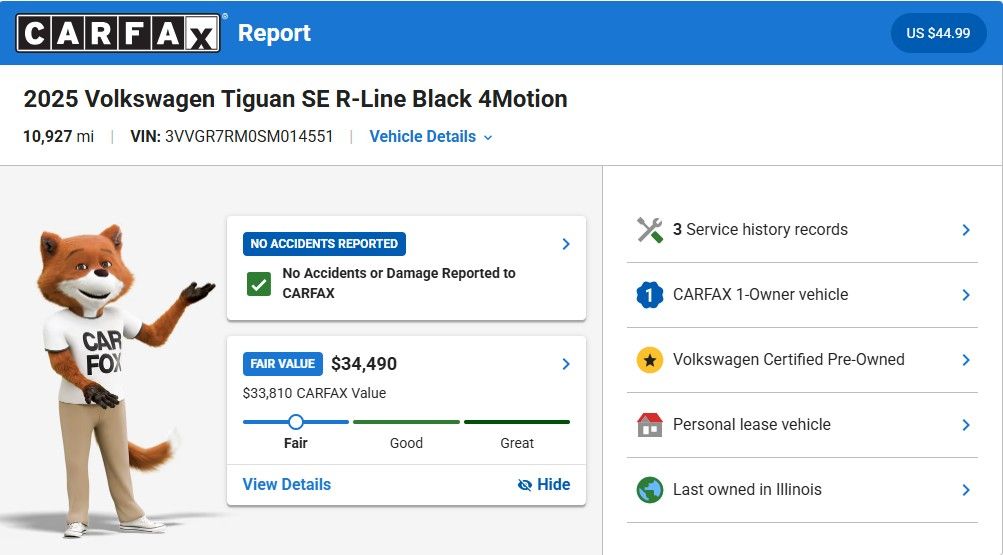Hide the CARFAX value panel
1003x555 pixels.
[544, 485]
